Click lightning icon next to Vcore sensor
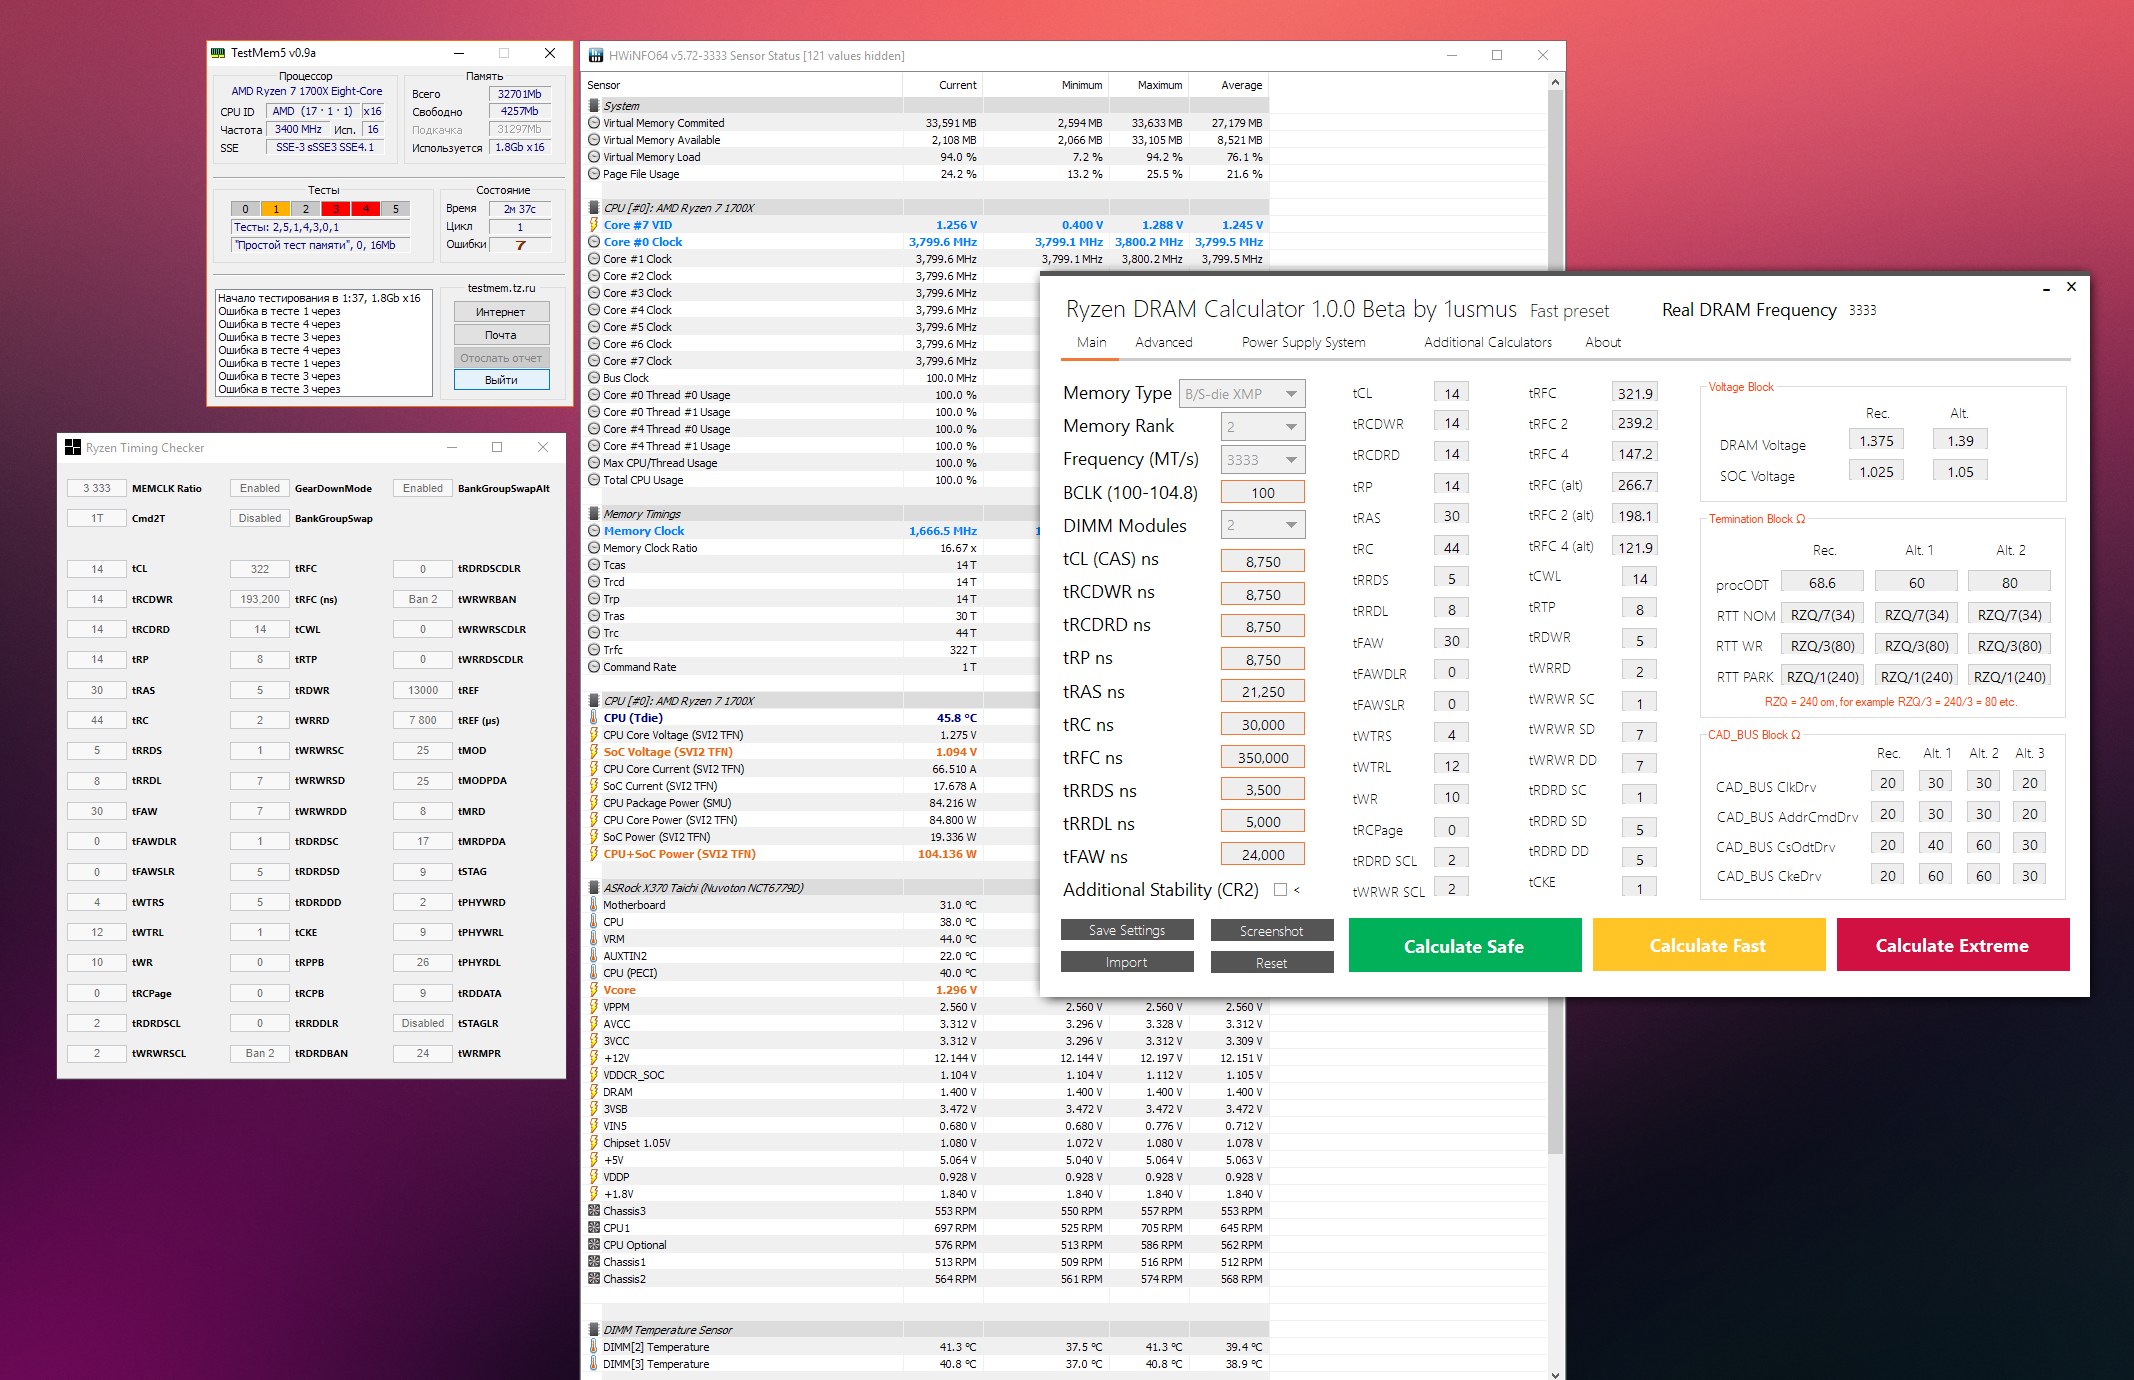This screenshot has height=1380, width=2134. coord(594,990)
